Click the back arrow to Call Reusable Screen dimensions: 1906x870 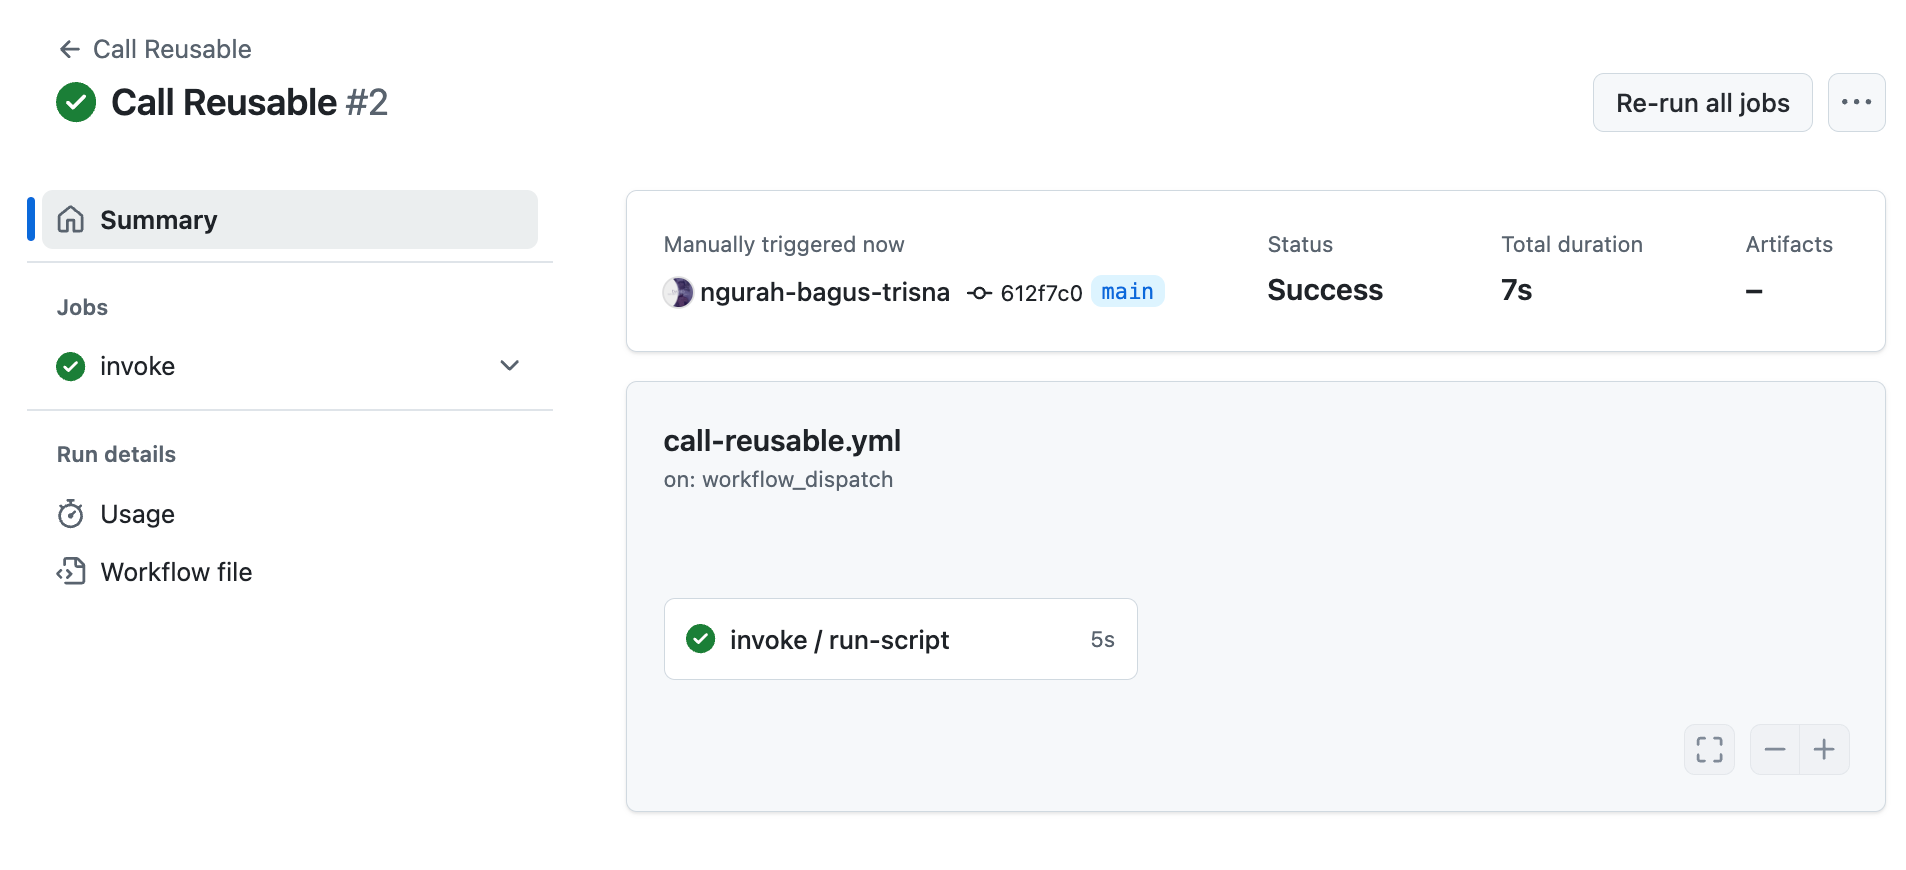pyautogui.click(x=69, y=49)
